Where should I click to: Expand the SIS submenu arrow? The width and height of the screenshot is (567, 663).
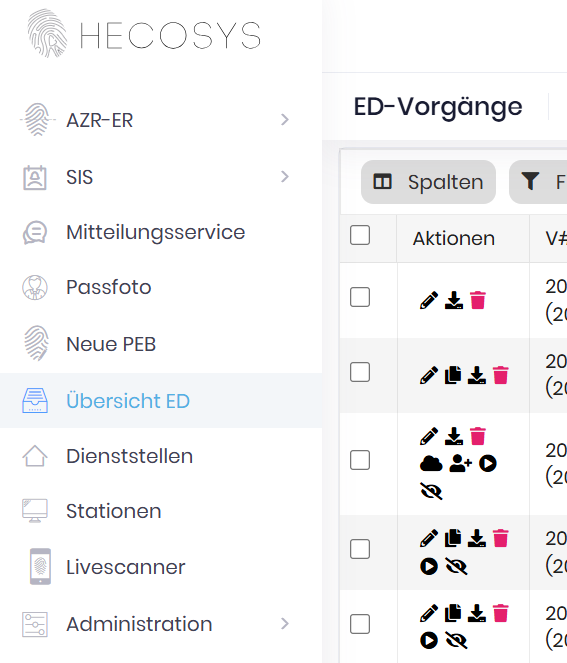(x=285, y=176)
